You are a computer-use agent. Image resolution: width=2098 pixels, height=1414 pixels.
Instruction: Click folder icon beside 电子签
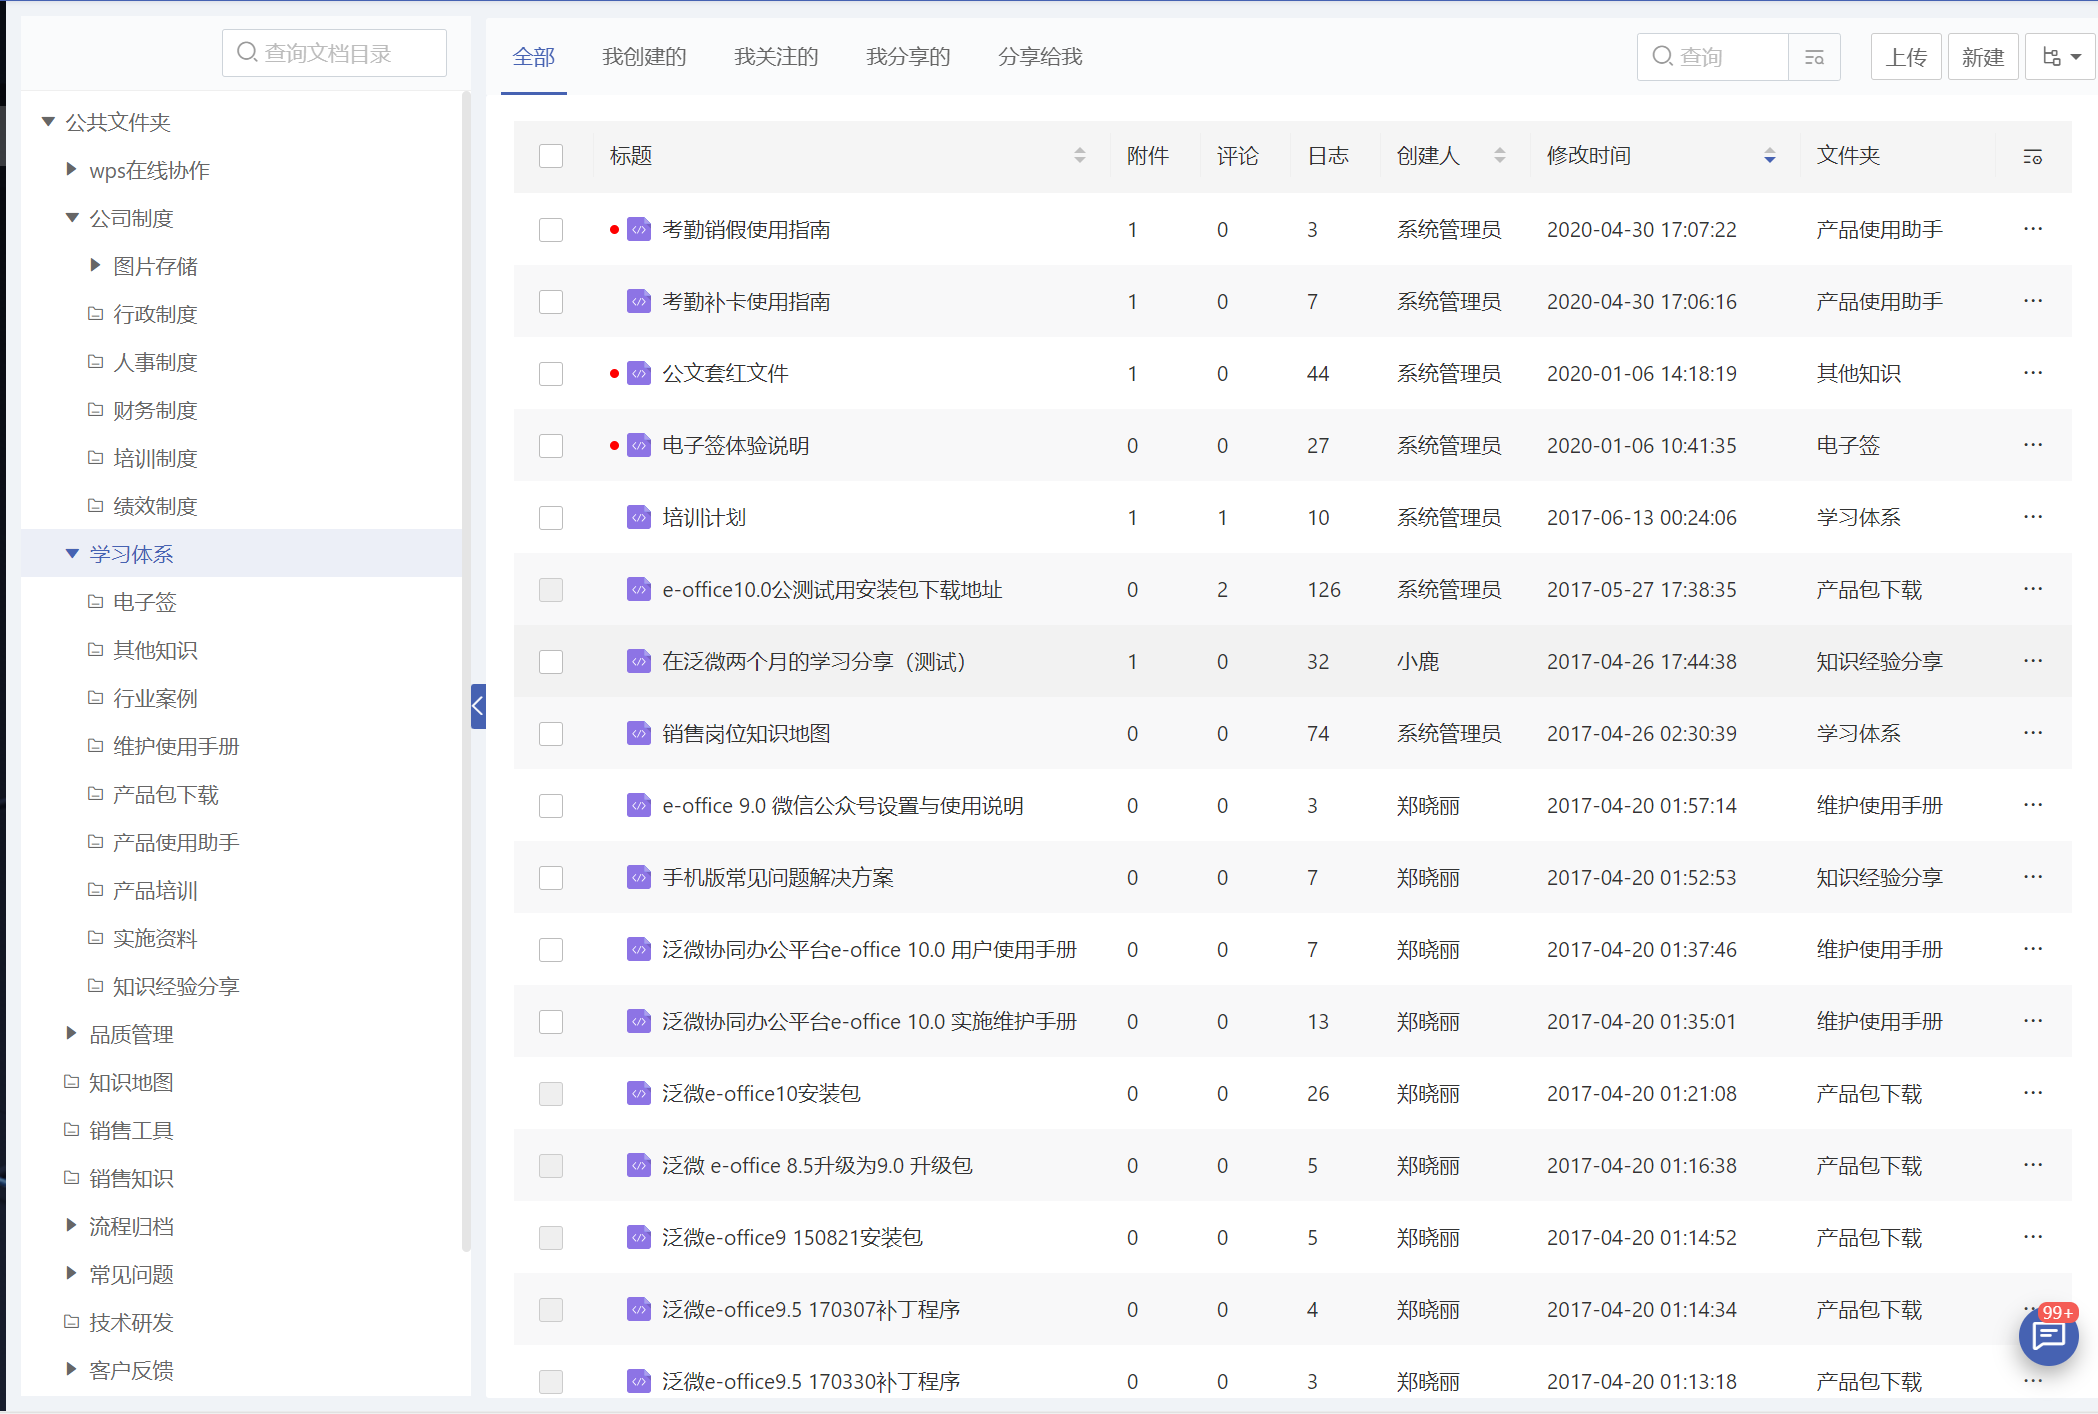coord(96,602)
